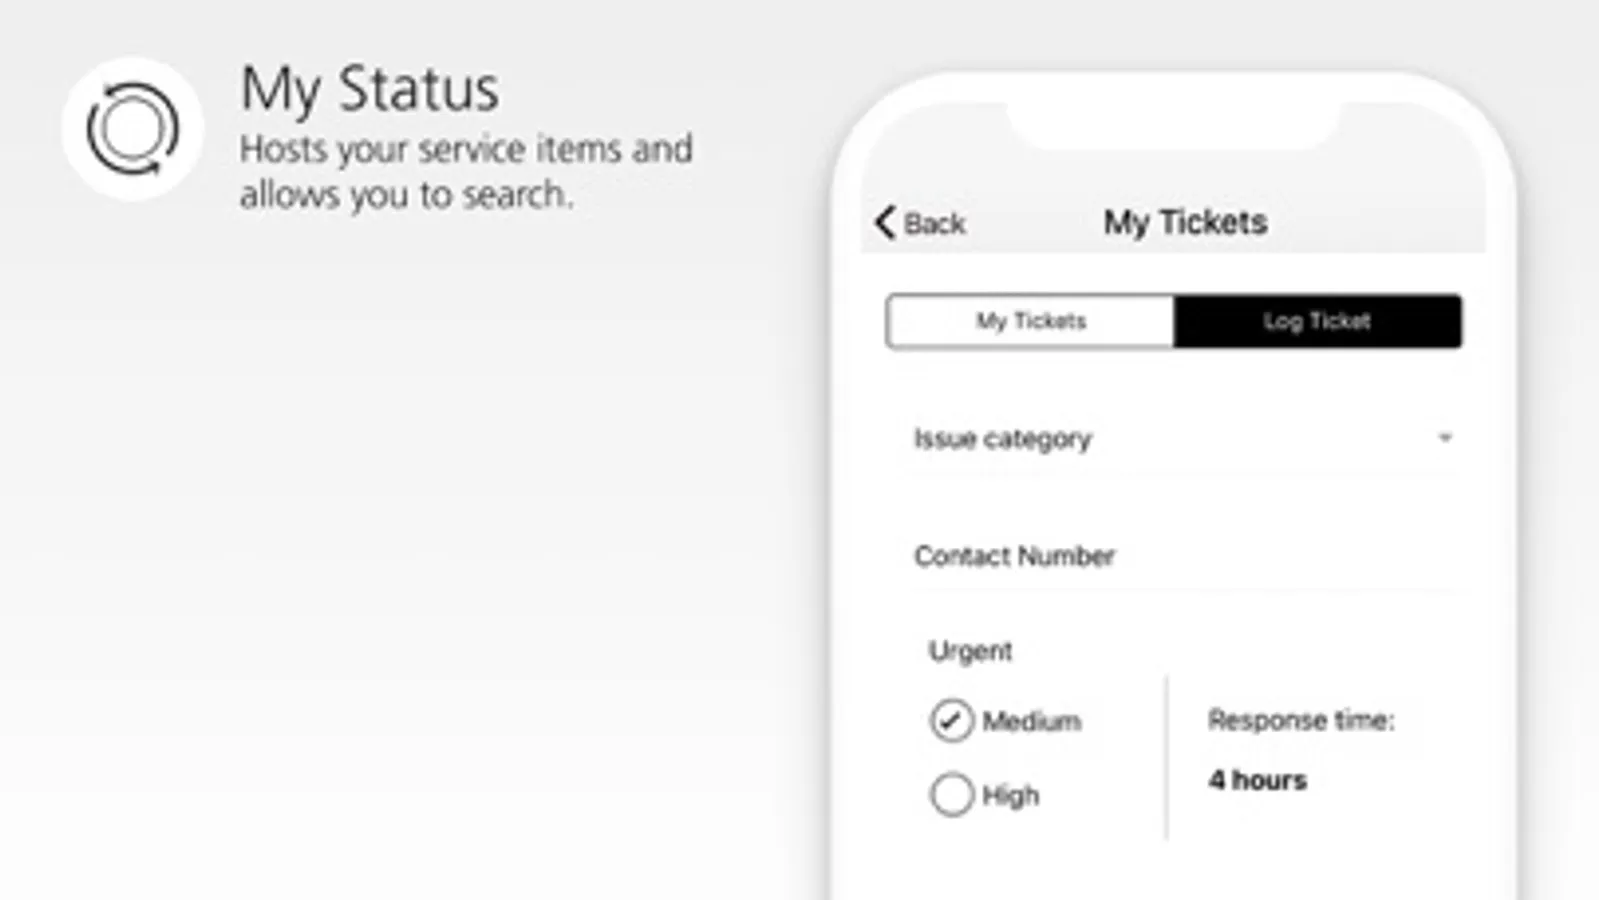Viewport: 1599px width, 900px height.
Task: Click the divider beside the urgency options
Action: [x=1166, y=757]
